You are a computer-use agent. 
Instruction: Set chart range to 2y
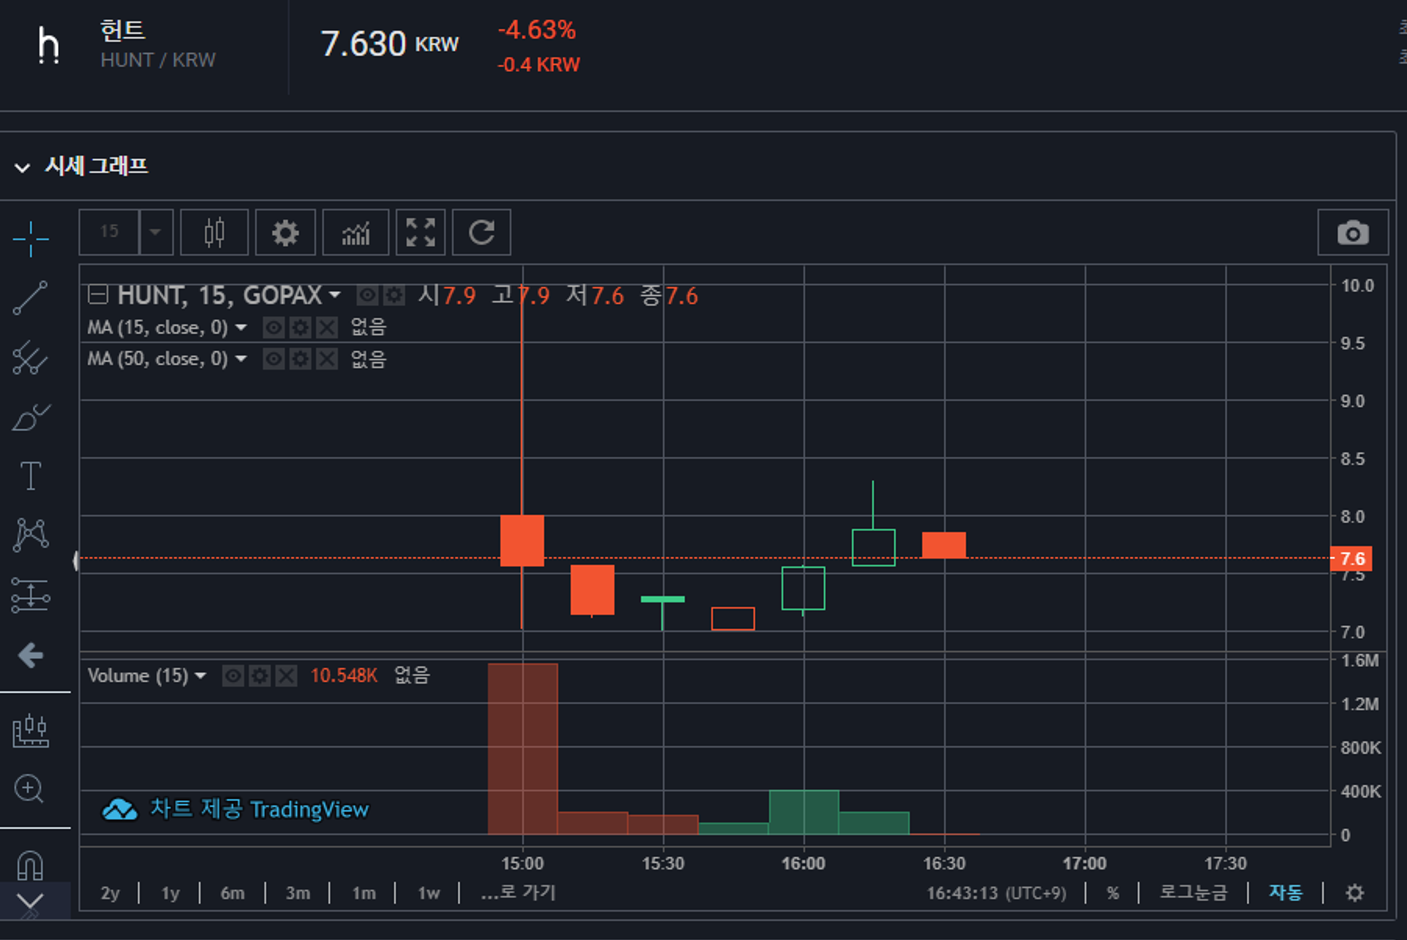[110, 893]
